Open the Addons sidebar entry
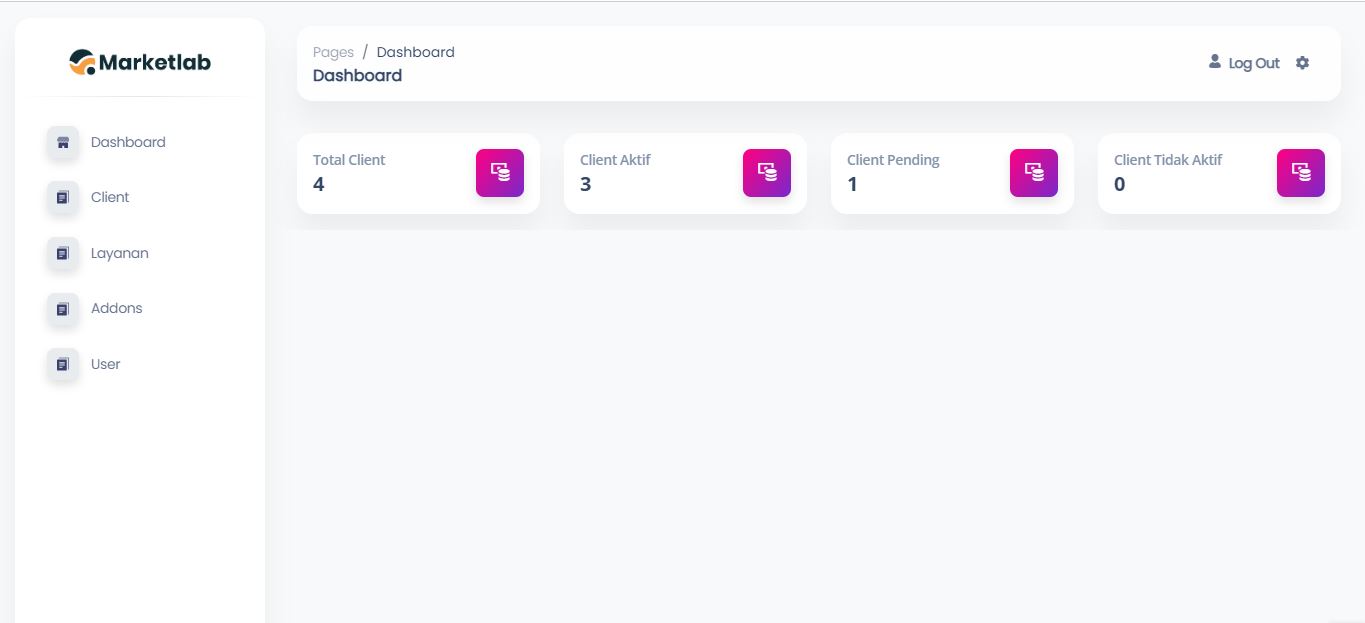The width and height of the screenshot is (1365, 623). click(x=117, y=309)
